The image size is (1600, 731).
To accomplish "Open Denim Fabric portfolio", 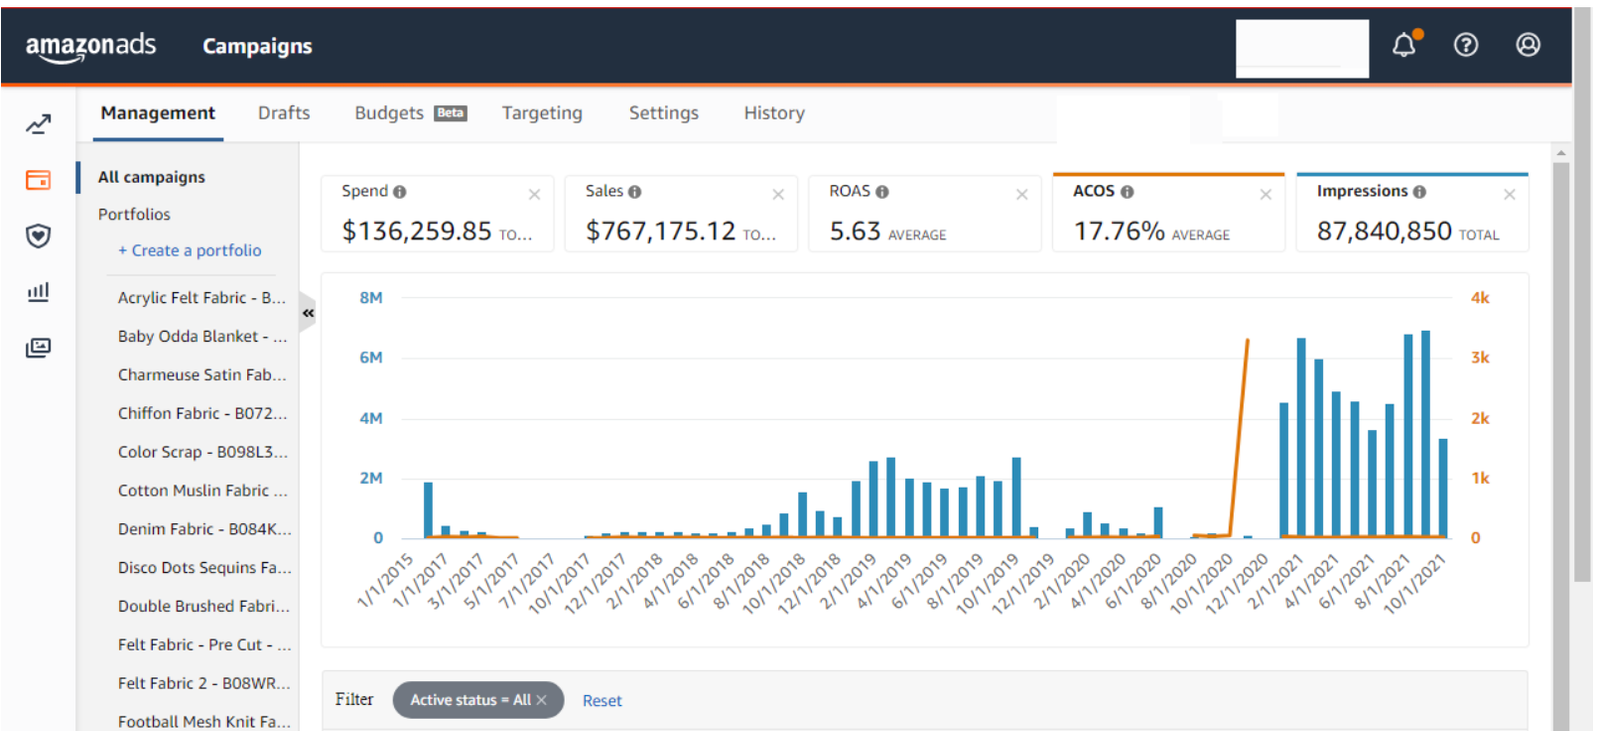I will pyautogui.click(x=204, y=529).
